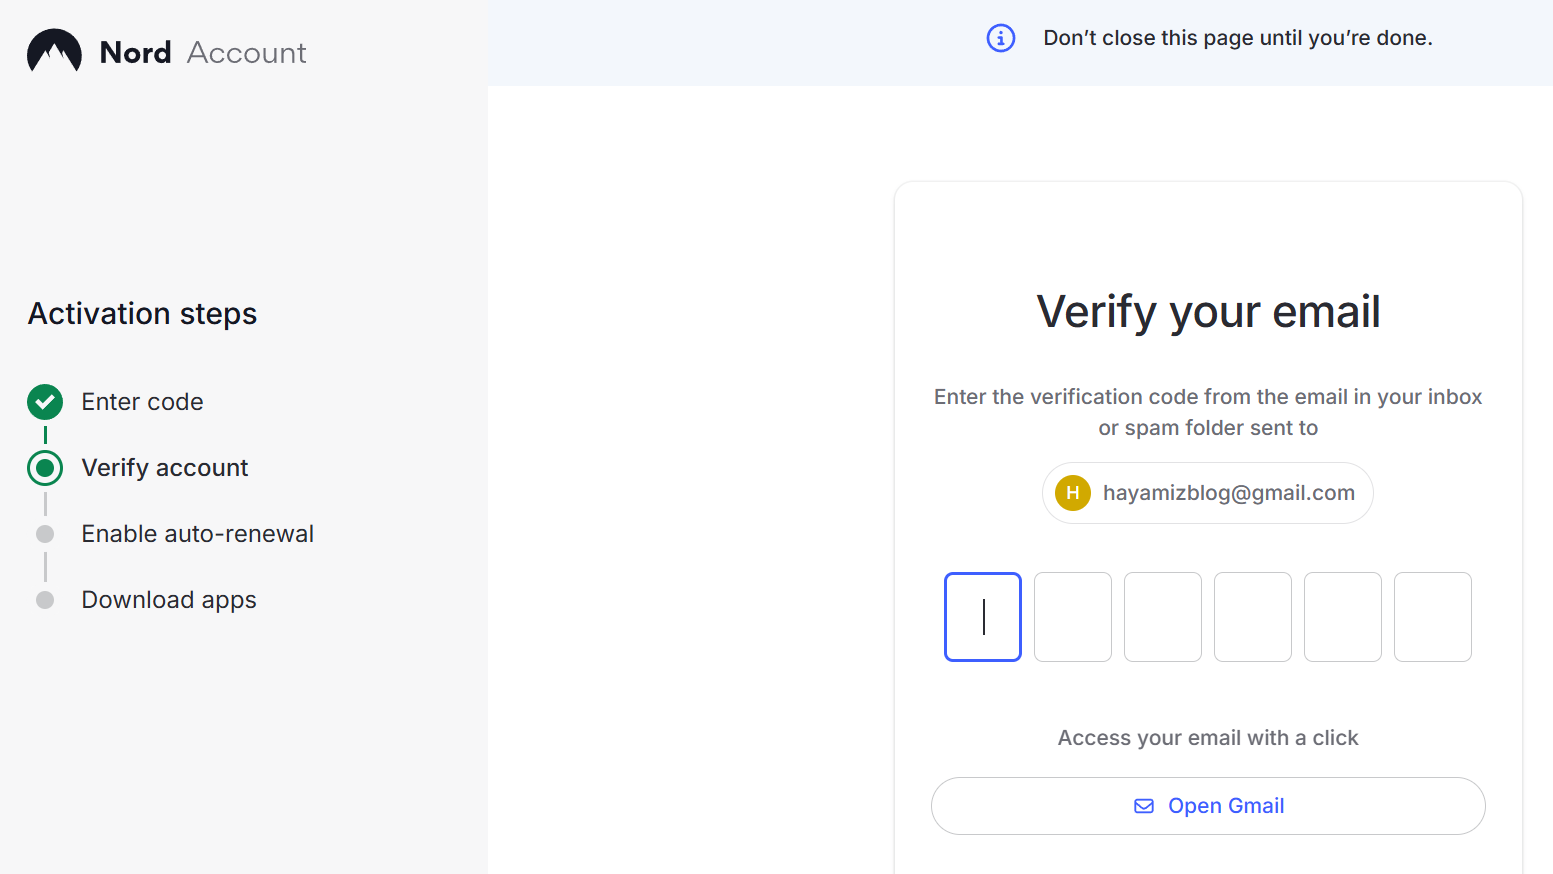Click the 'Verify your email' heading
The width and height of the screenshot is (1553, 874).
pos(1208,312)
